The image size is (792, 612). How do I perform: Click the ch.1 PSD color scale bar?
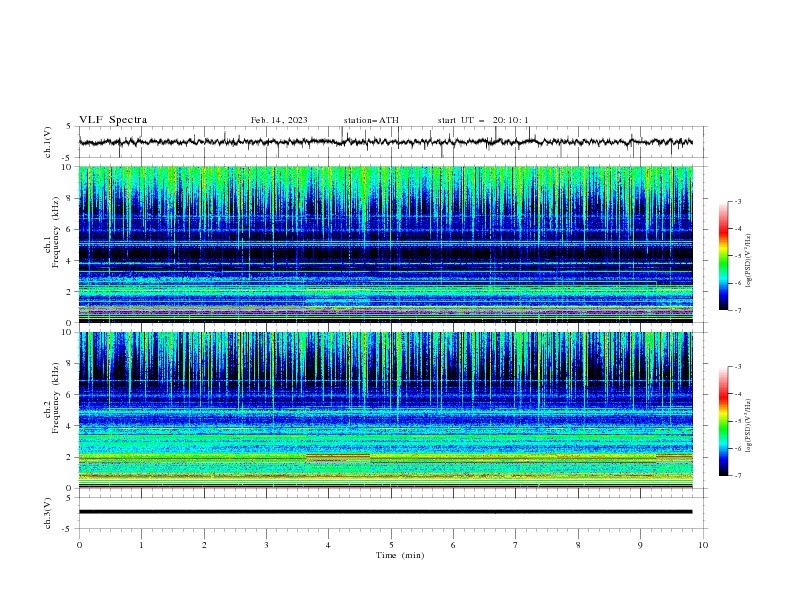click(x=723, y=256)
